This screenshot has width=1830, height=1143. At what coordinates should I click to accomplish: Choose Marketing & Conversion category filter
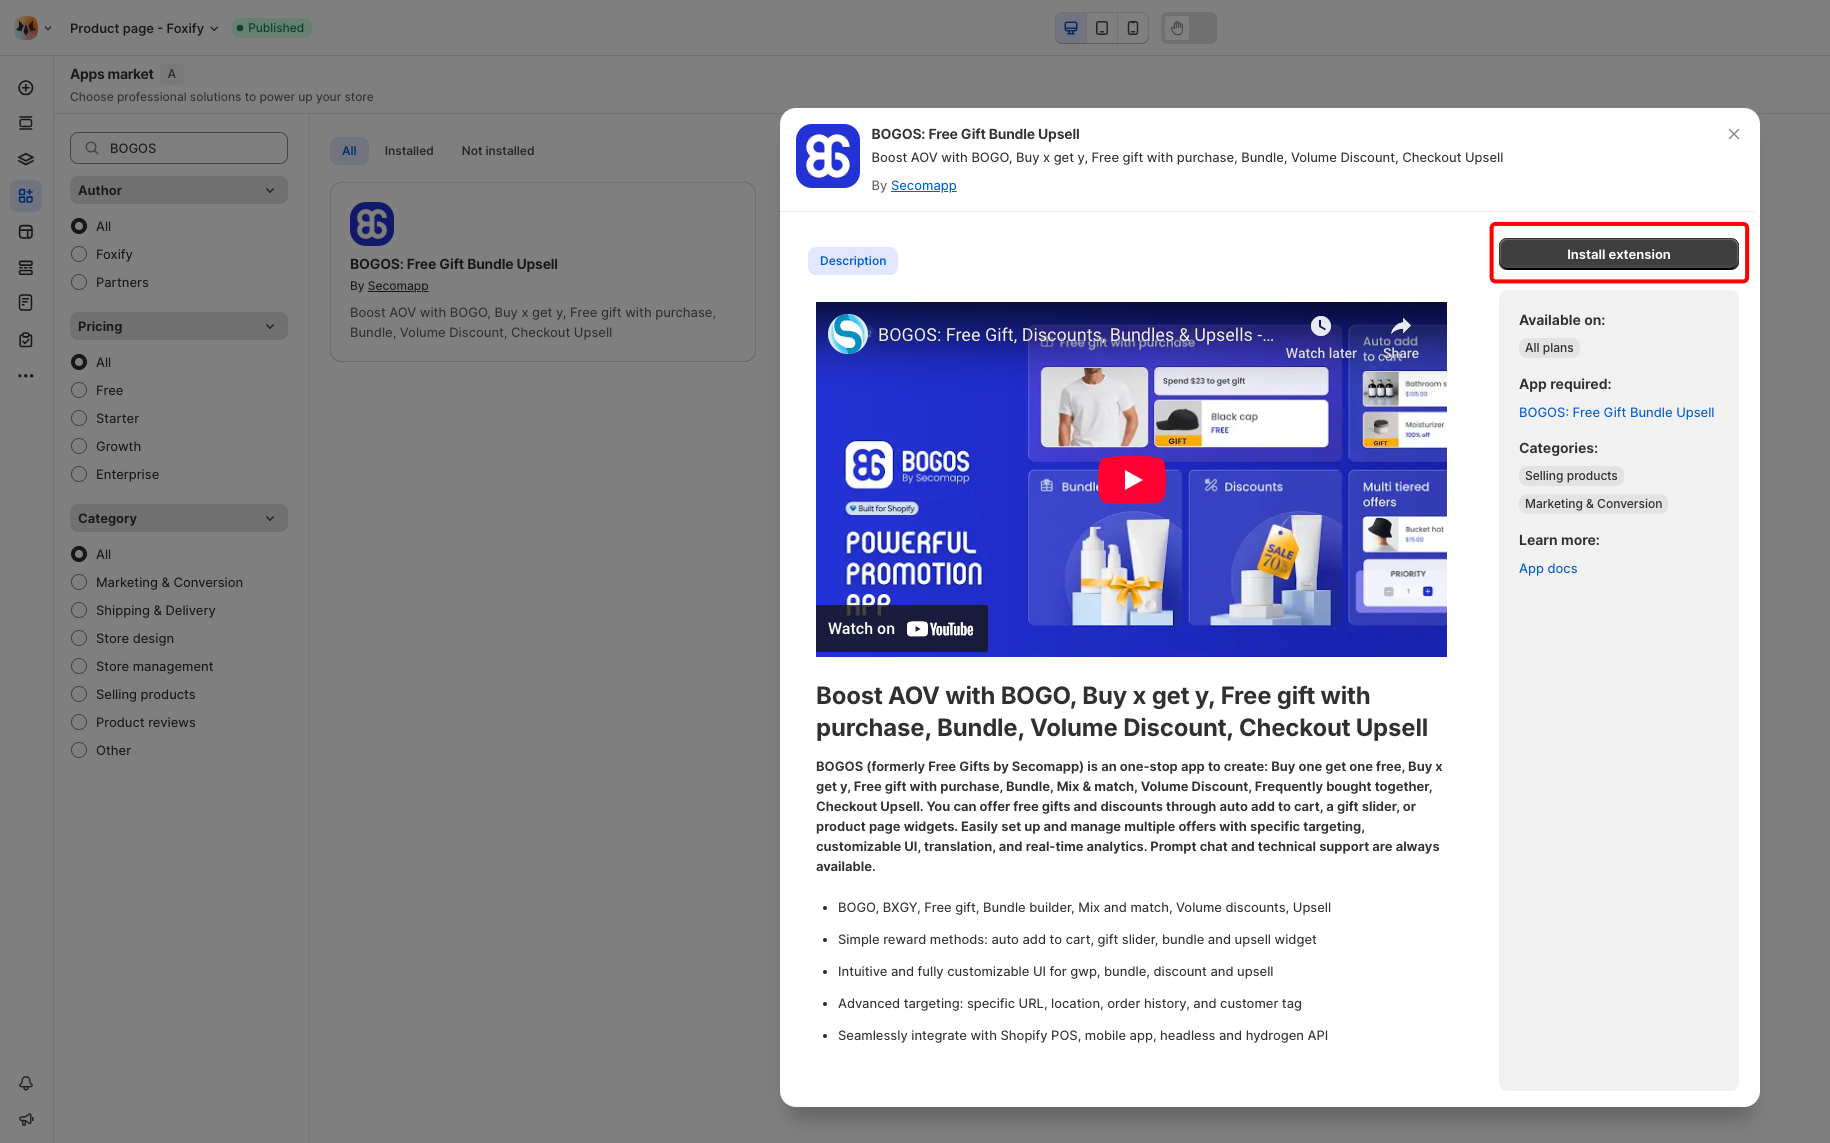[x=79, y=582]
